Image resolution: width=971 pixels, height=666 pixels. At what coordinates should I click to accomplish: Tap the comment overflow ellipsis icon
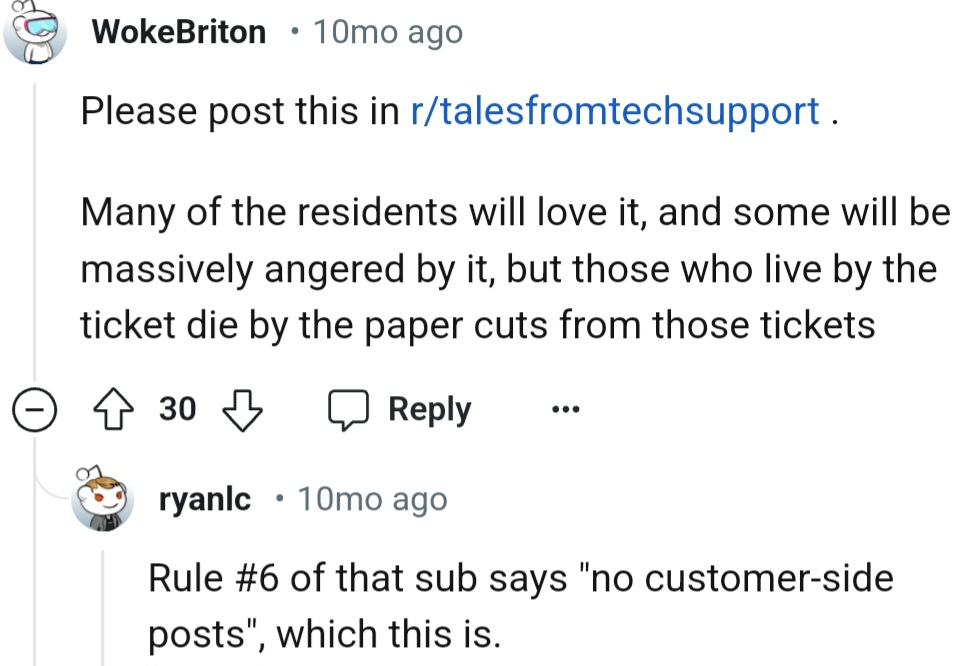pos(566,408)
